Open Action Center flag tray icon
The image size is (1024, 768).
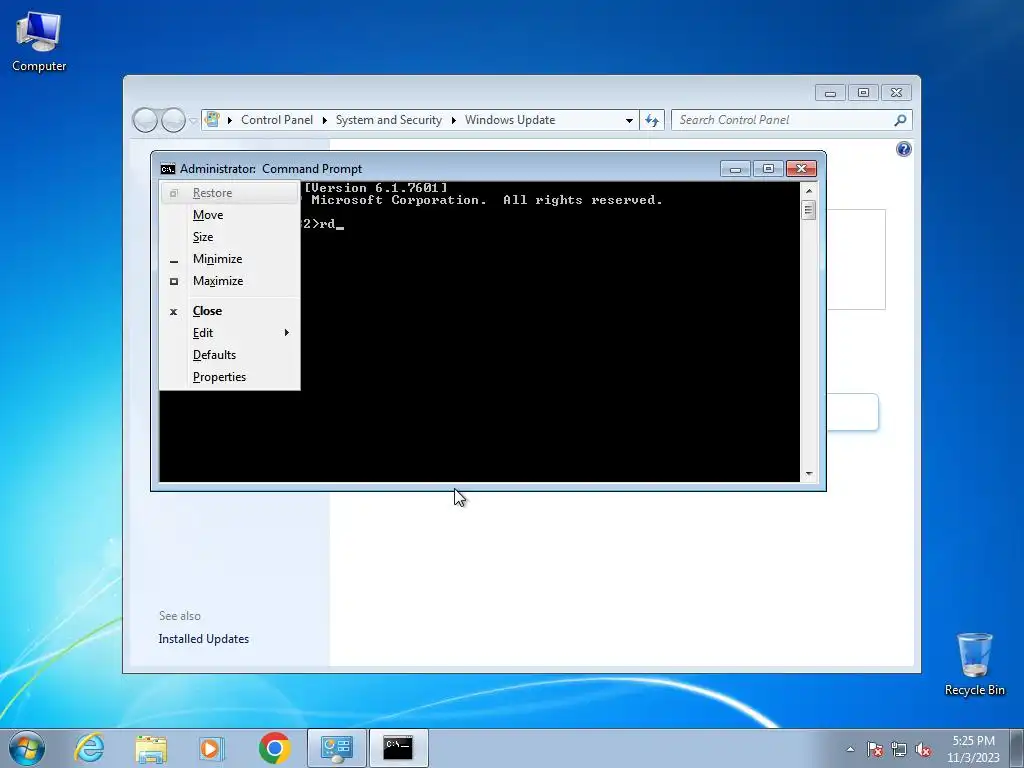pos(875,749)
